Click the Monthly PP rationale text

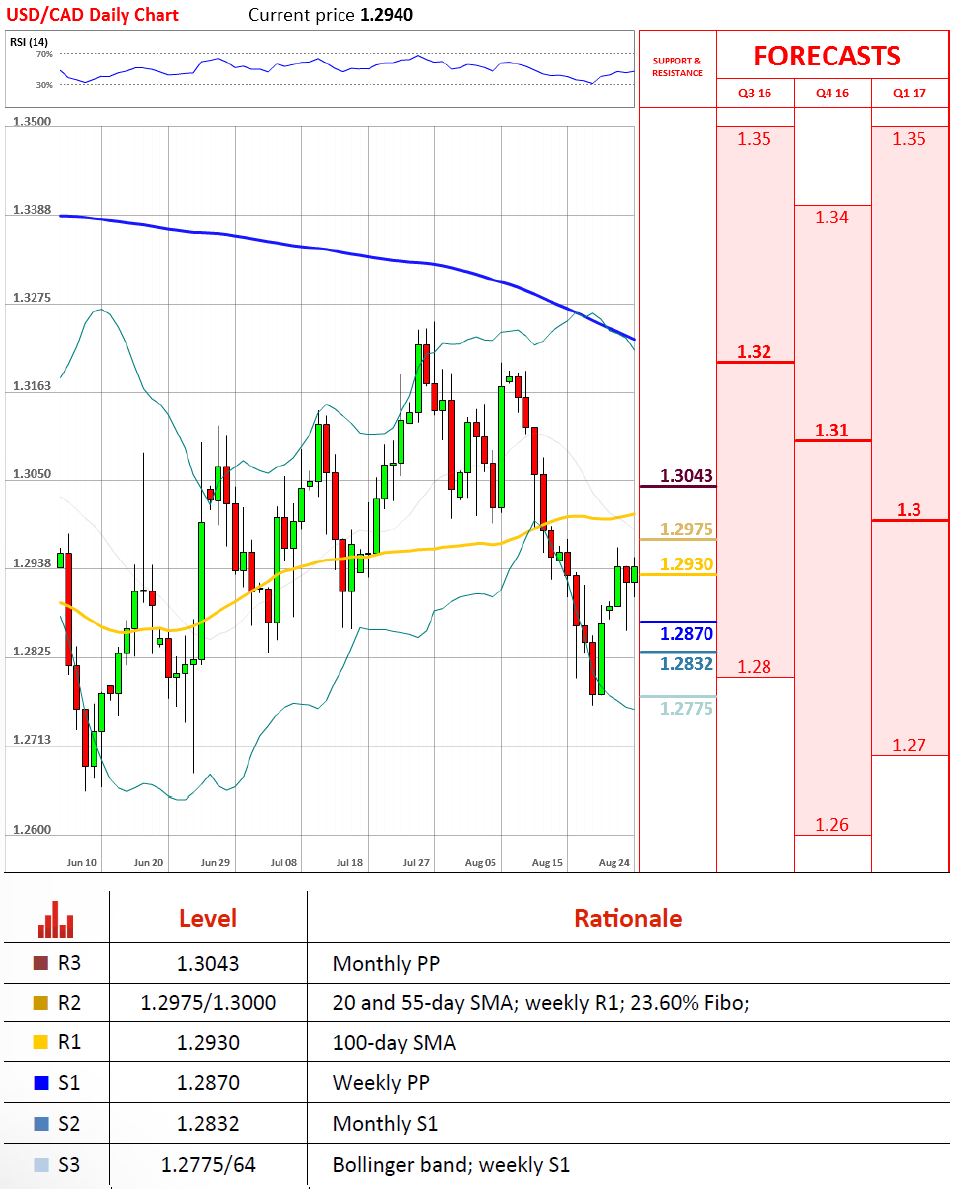(386, 964)
